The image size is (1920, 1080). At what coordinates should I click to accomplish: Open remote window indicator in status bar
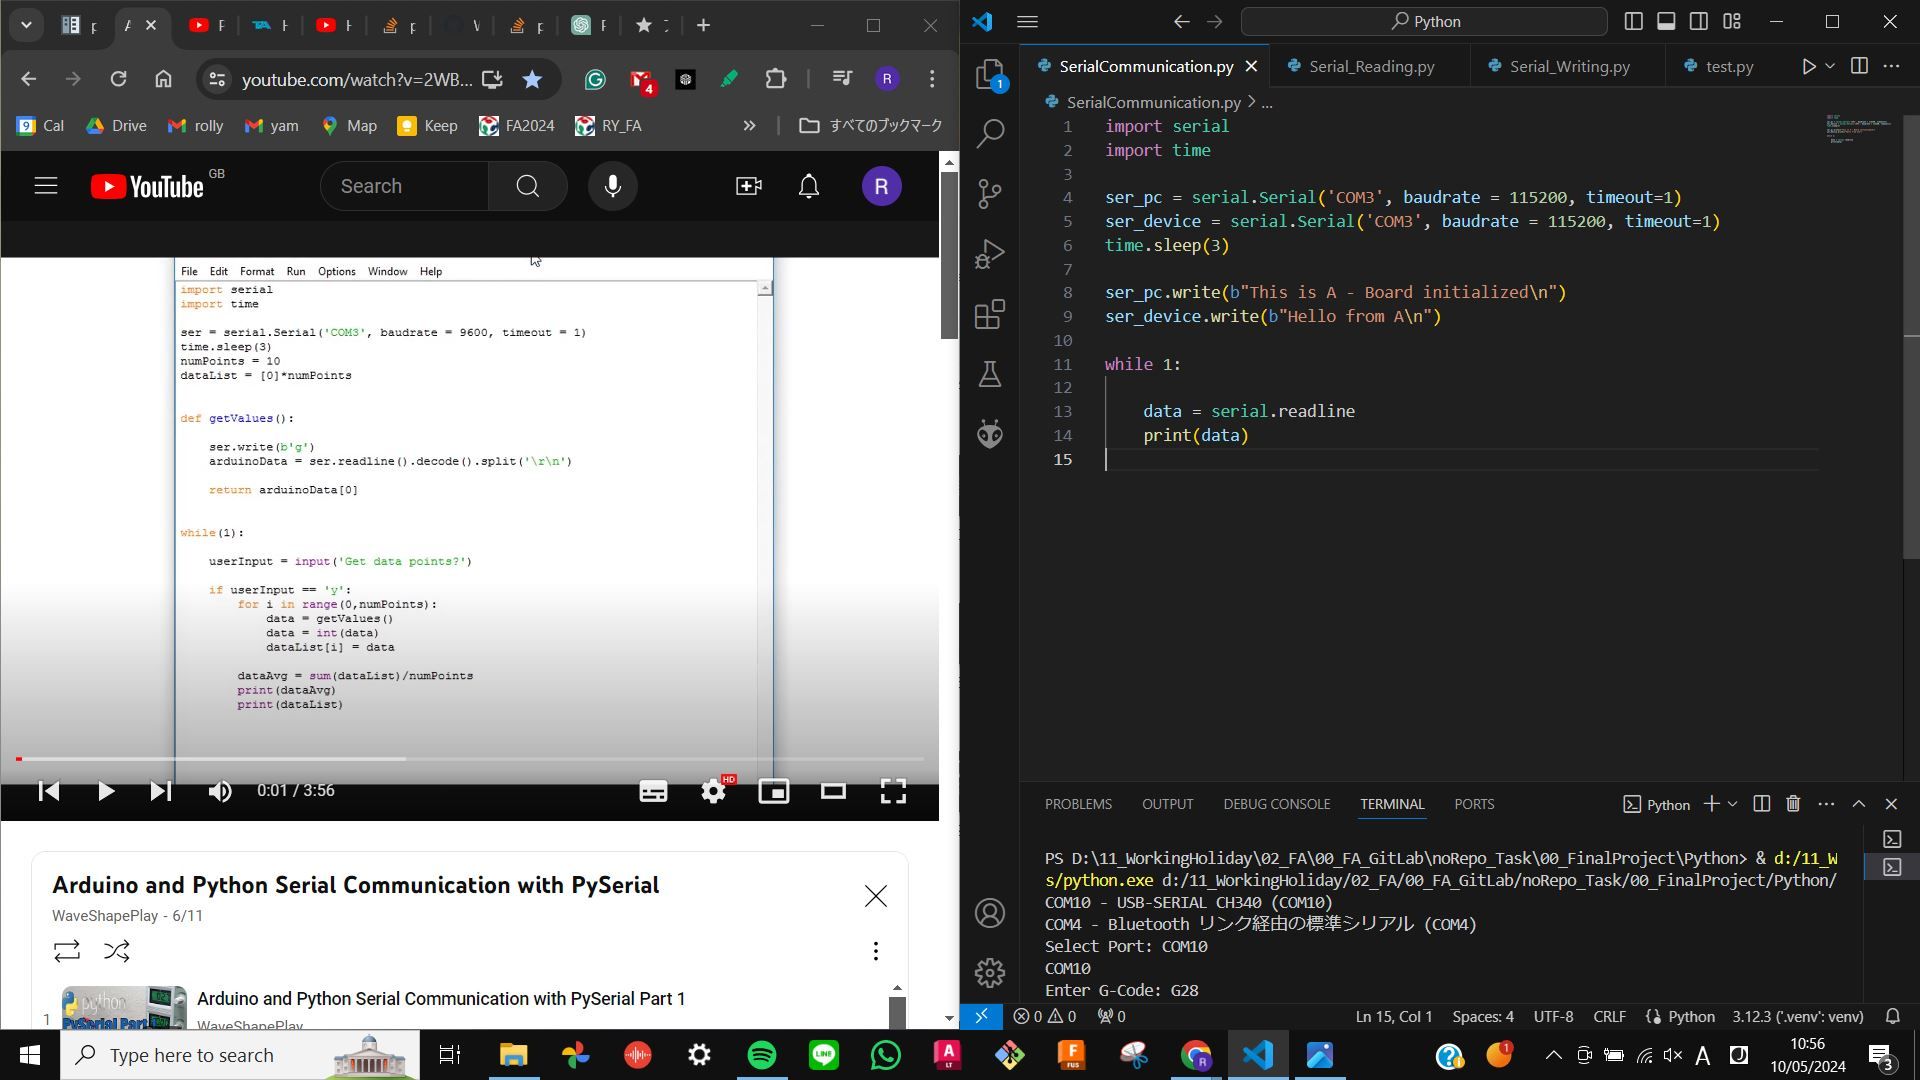(981, 1016)
